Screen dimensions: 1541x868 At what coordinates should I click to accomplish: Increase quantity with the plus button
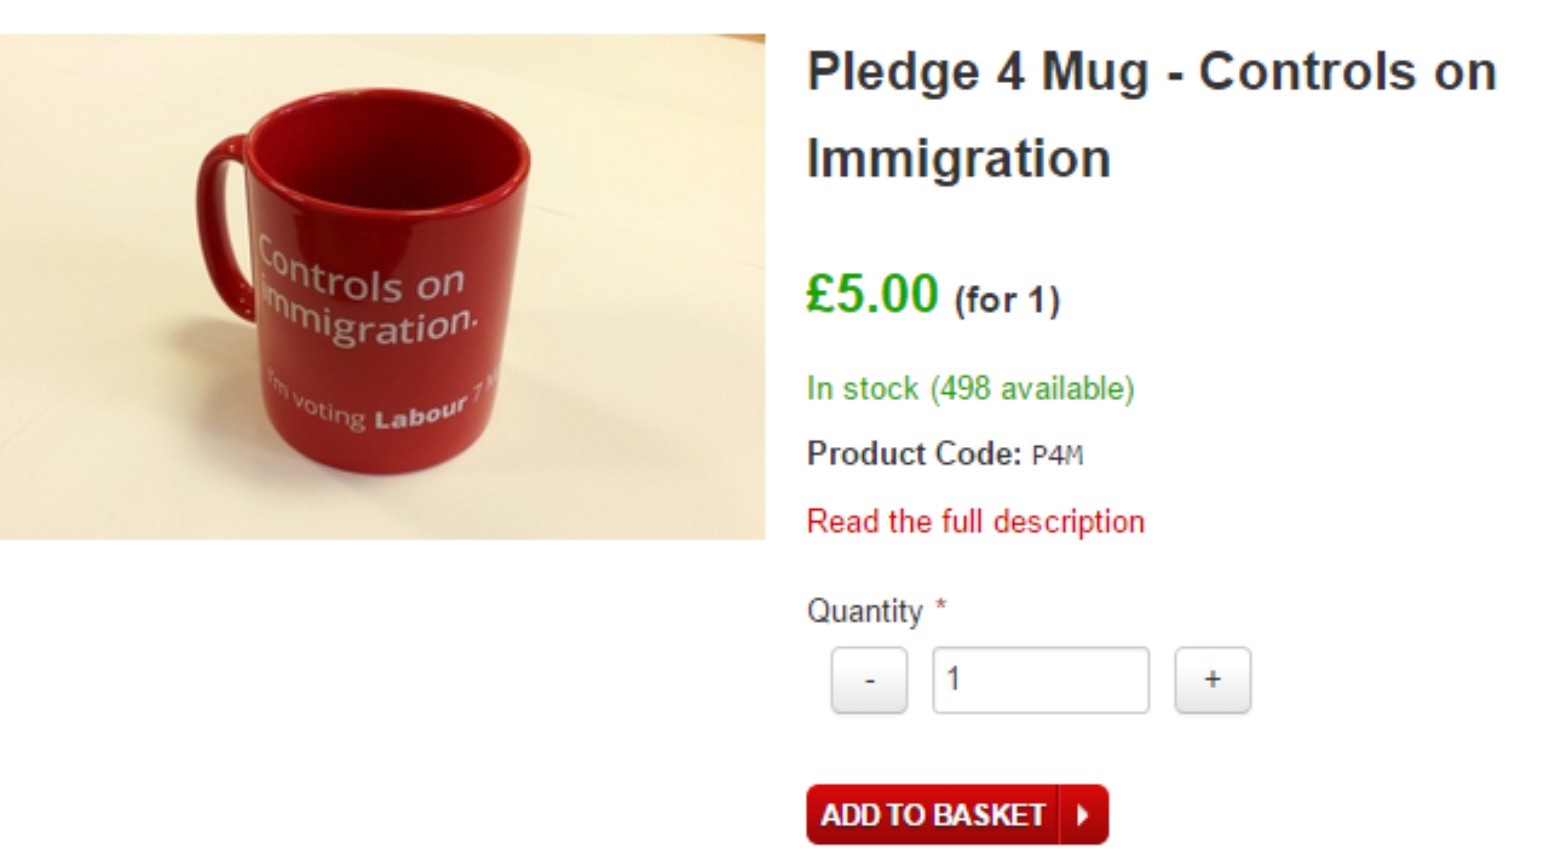pyautogui.click(x=1212, y=680)
